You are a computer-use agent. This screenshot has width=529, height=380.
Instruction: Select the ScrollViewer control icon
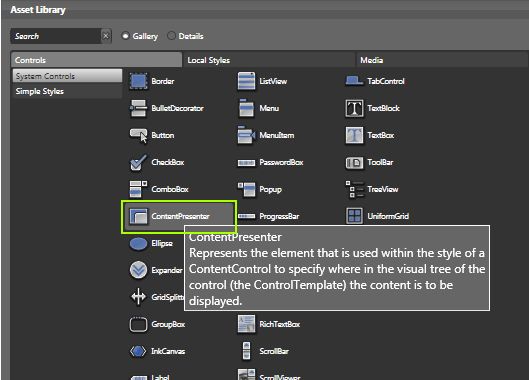(246, 374)
